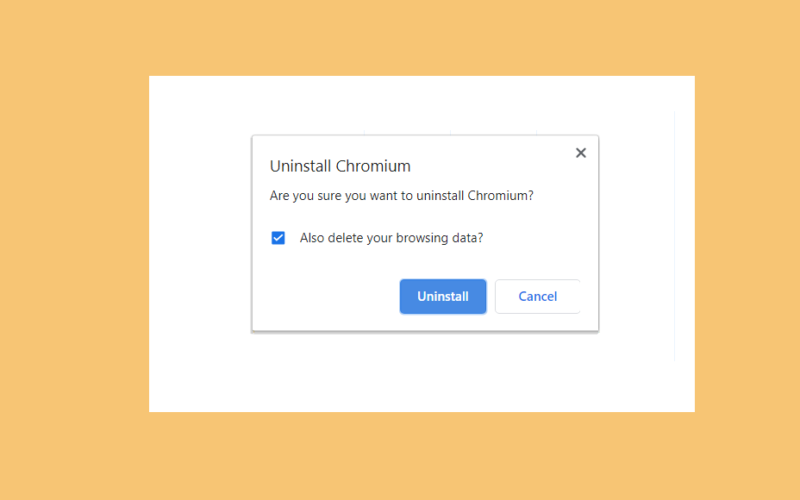Click the 'Uninstall Chromium' dialog title
The image size is (800, 500).
pyautogui.click(x=340, y=166)
